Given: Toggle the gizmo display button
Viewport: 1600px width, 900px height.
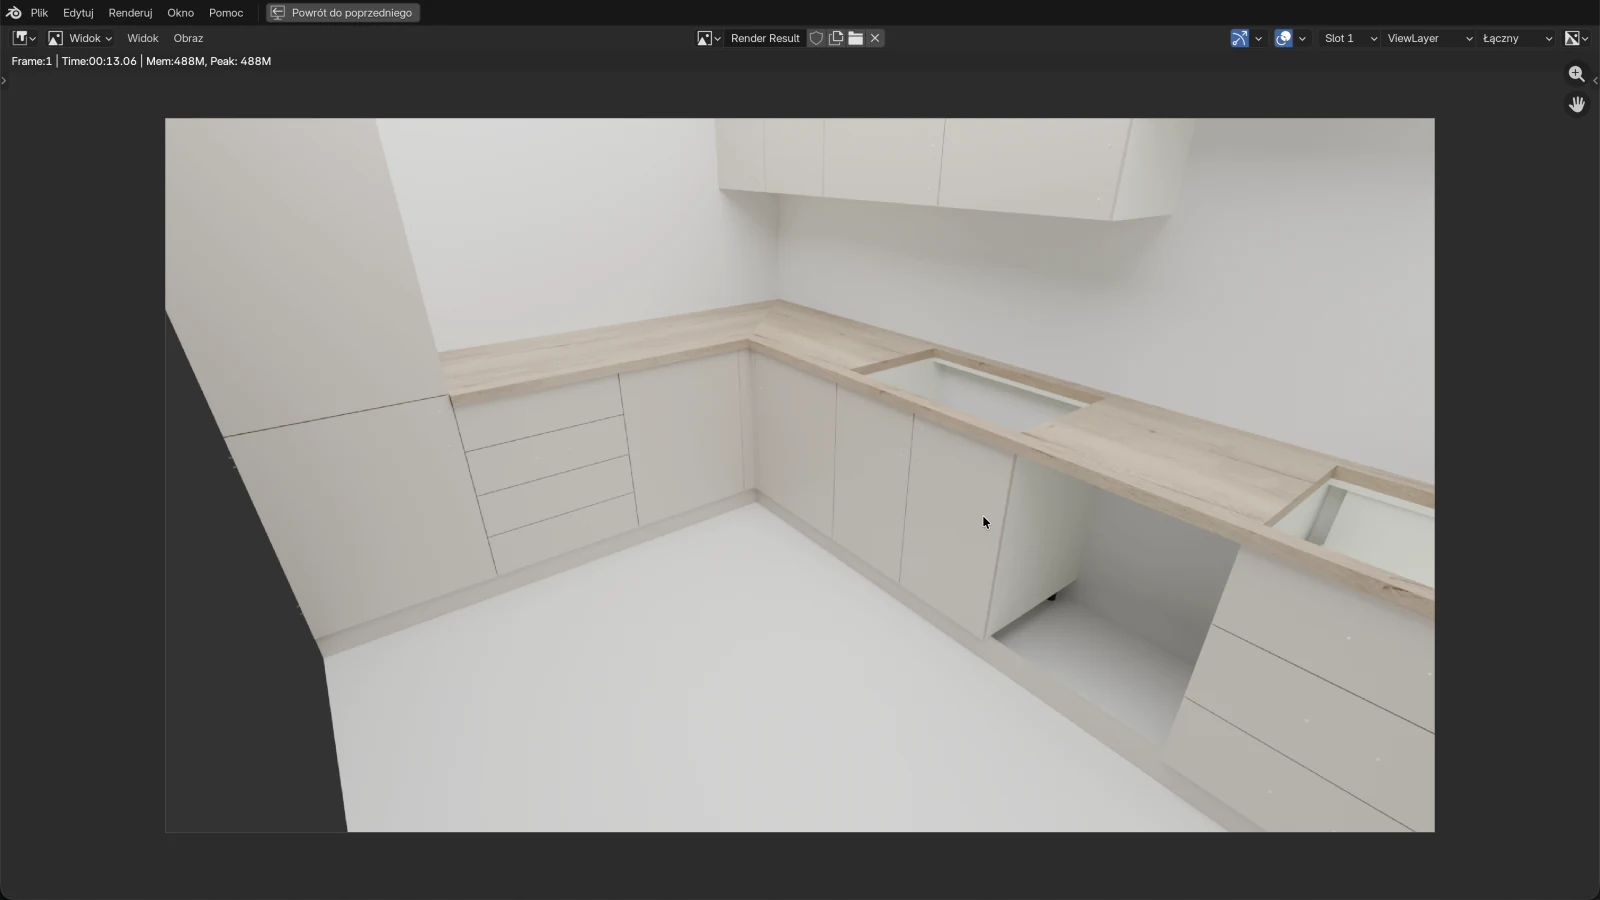Looking at the screenshot, I should [1240, 38].
